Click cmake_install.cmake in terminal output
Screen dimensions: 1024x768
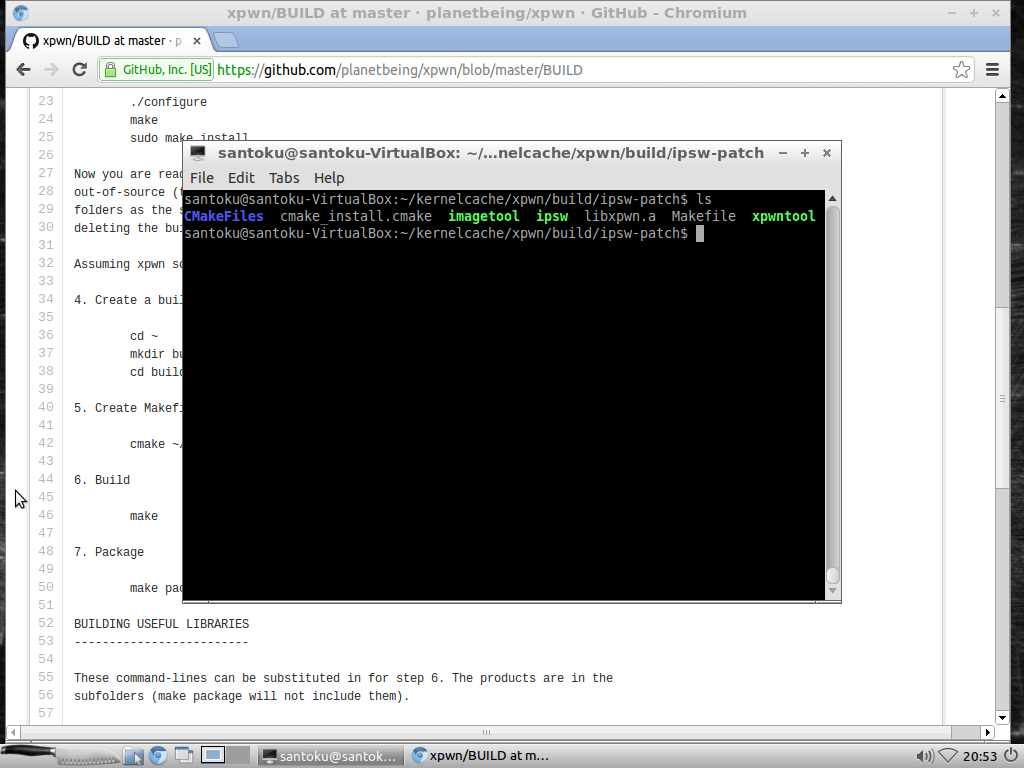(356, 216)
